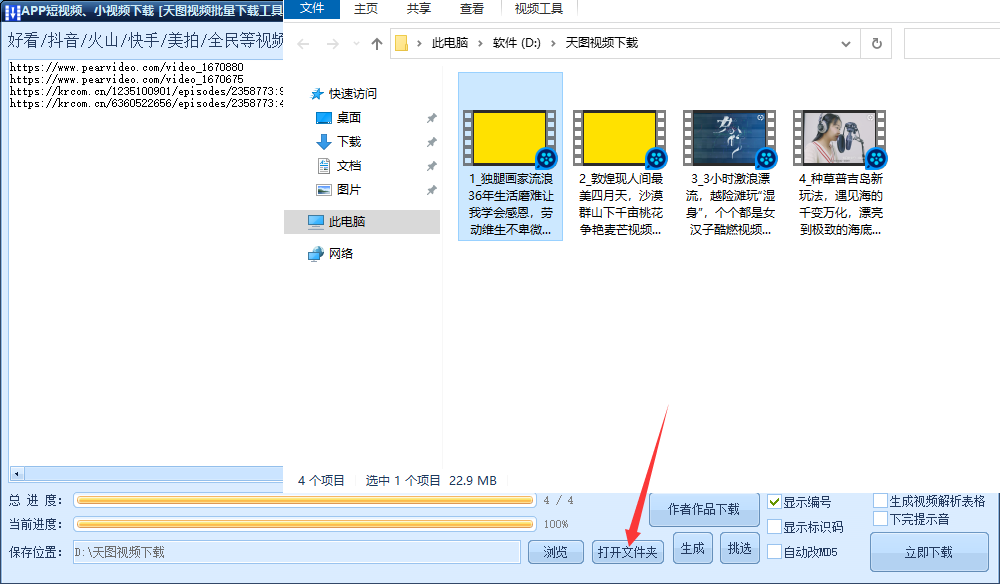
Task: Go up one folder level
Action: [377, 44]
